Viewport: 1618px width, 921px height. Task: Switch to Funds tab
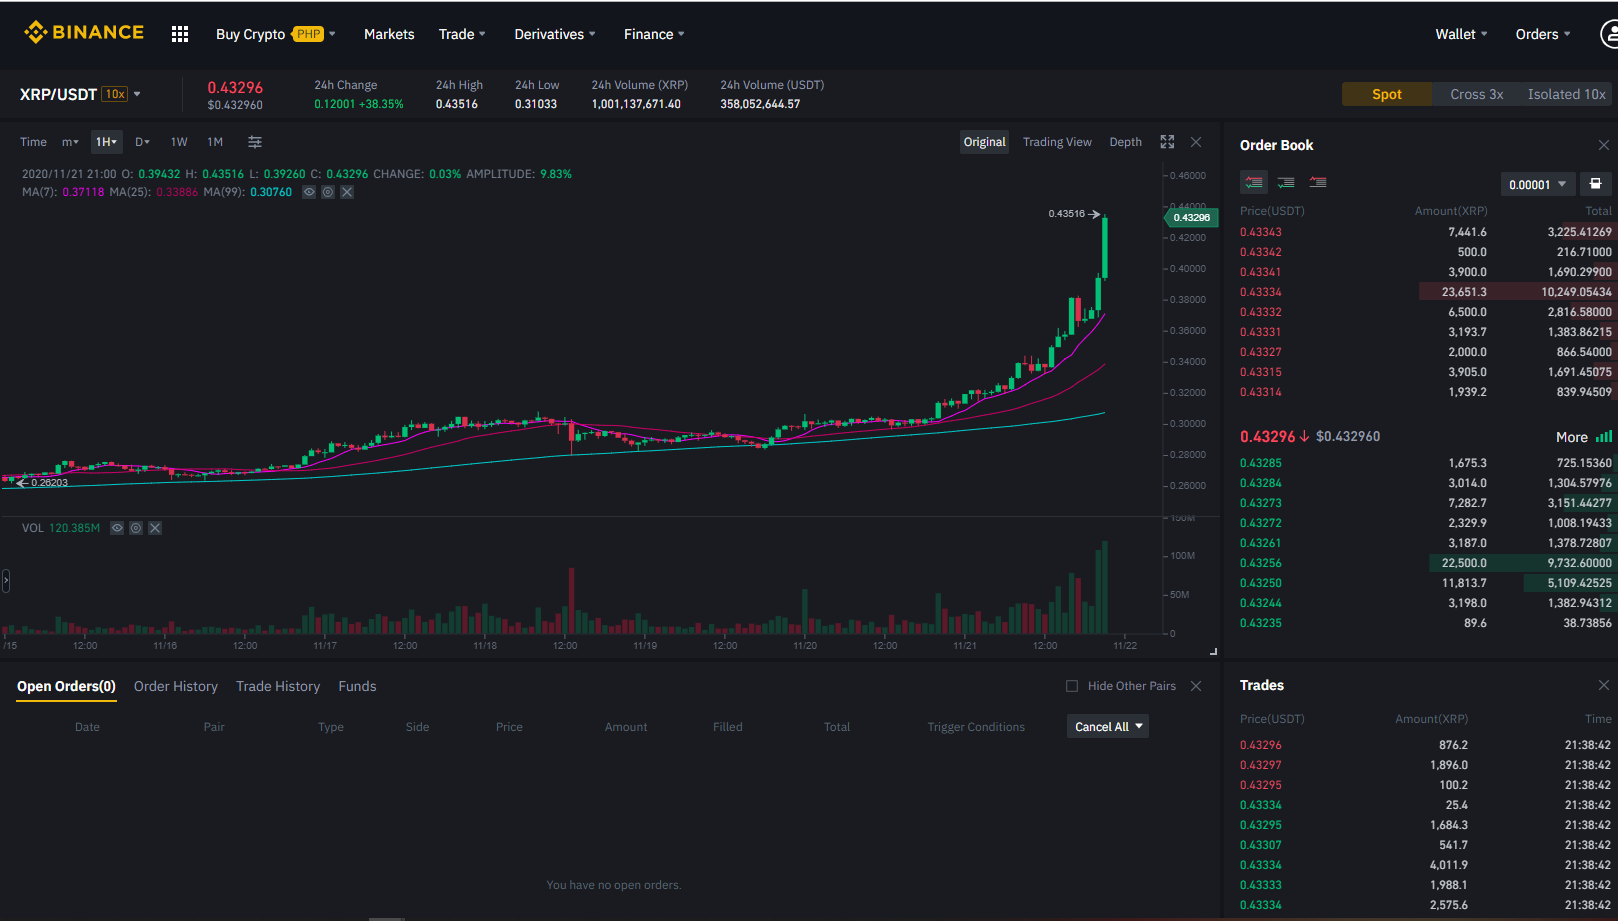pos(357,686)
